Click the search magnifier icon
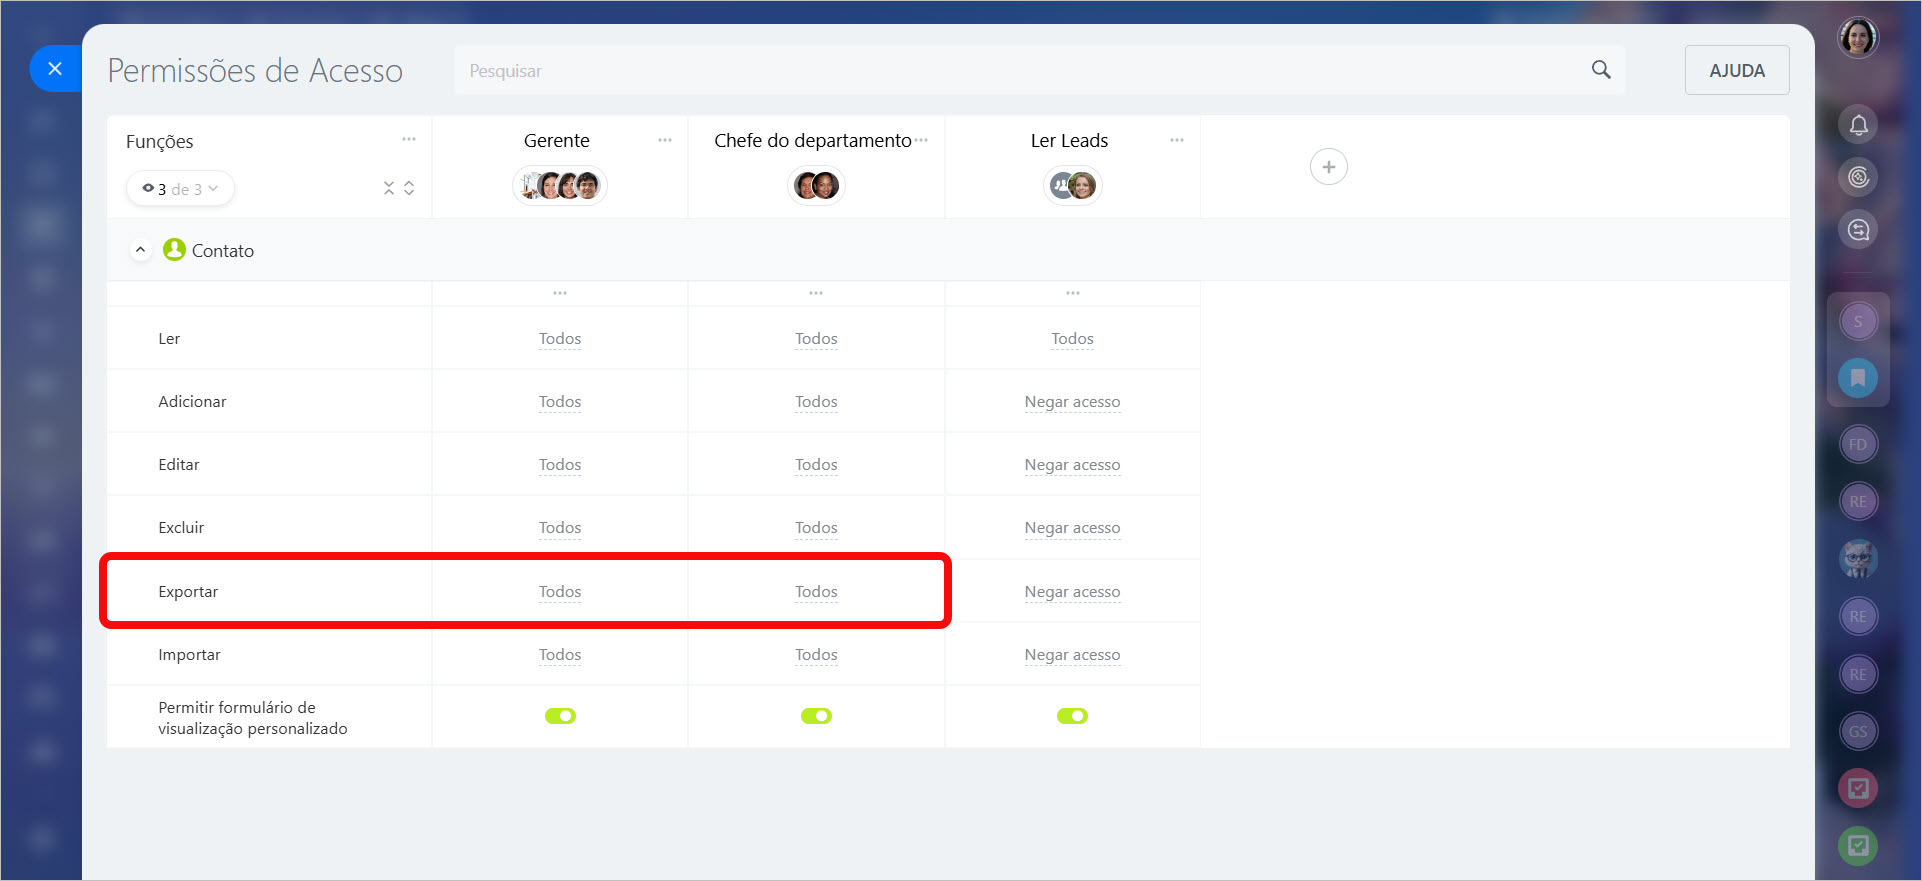The height and width of the screenshot is (881, 1922). 1601,69
